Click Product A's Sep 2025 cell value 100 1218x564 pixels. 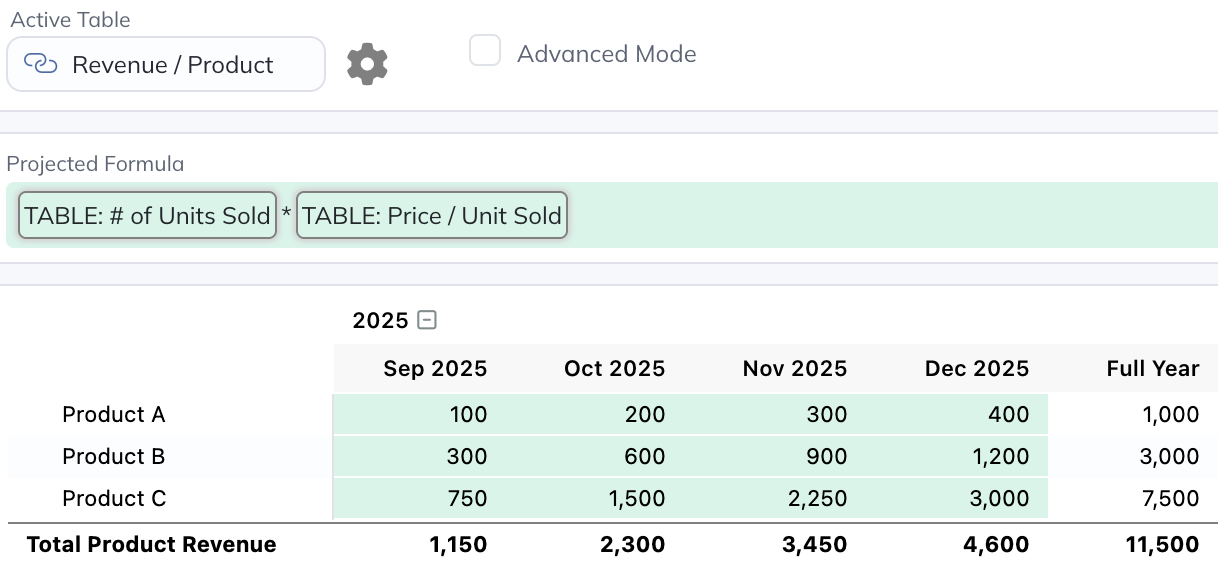pyautogui.click(x=468, y=414)
